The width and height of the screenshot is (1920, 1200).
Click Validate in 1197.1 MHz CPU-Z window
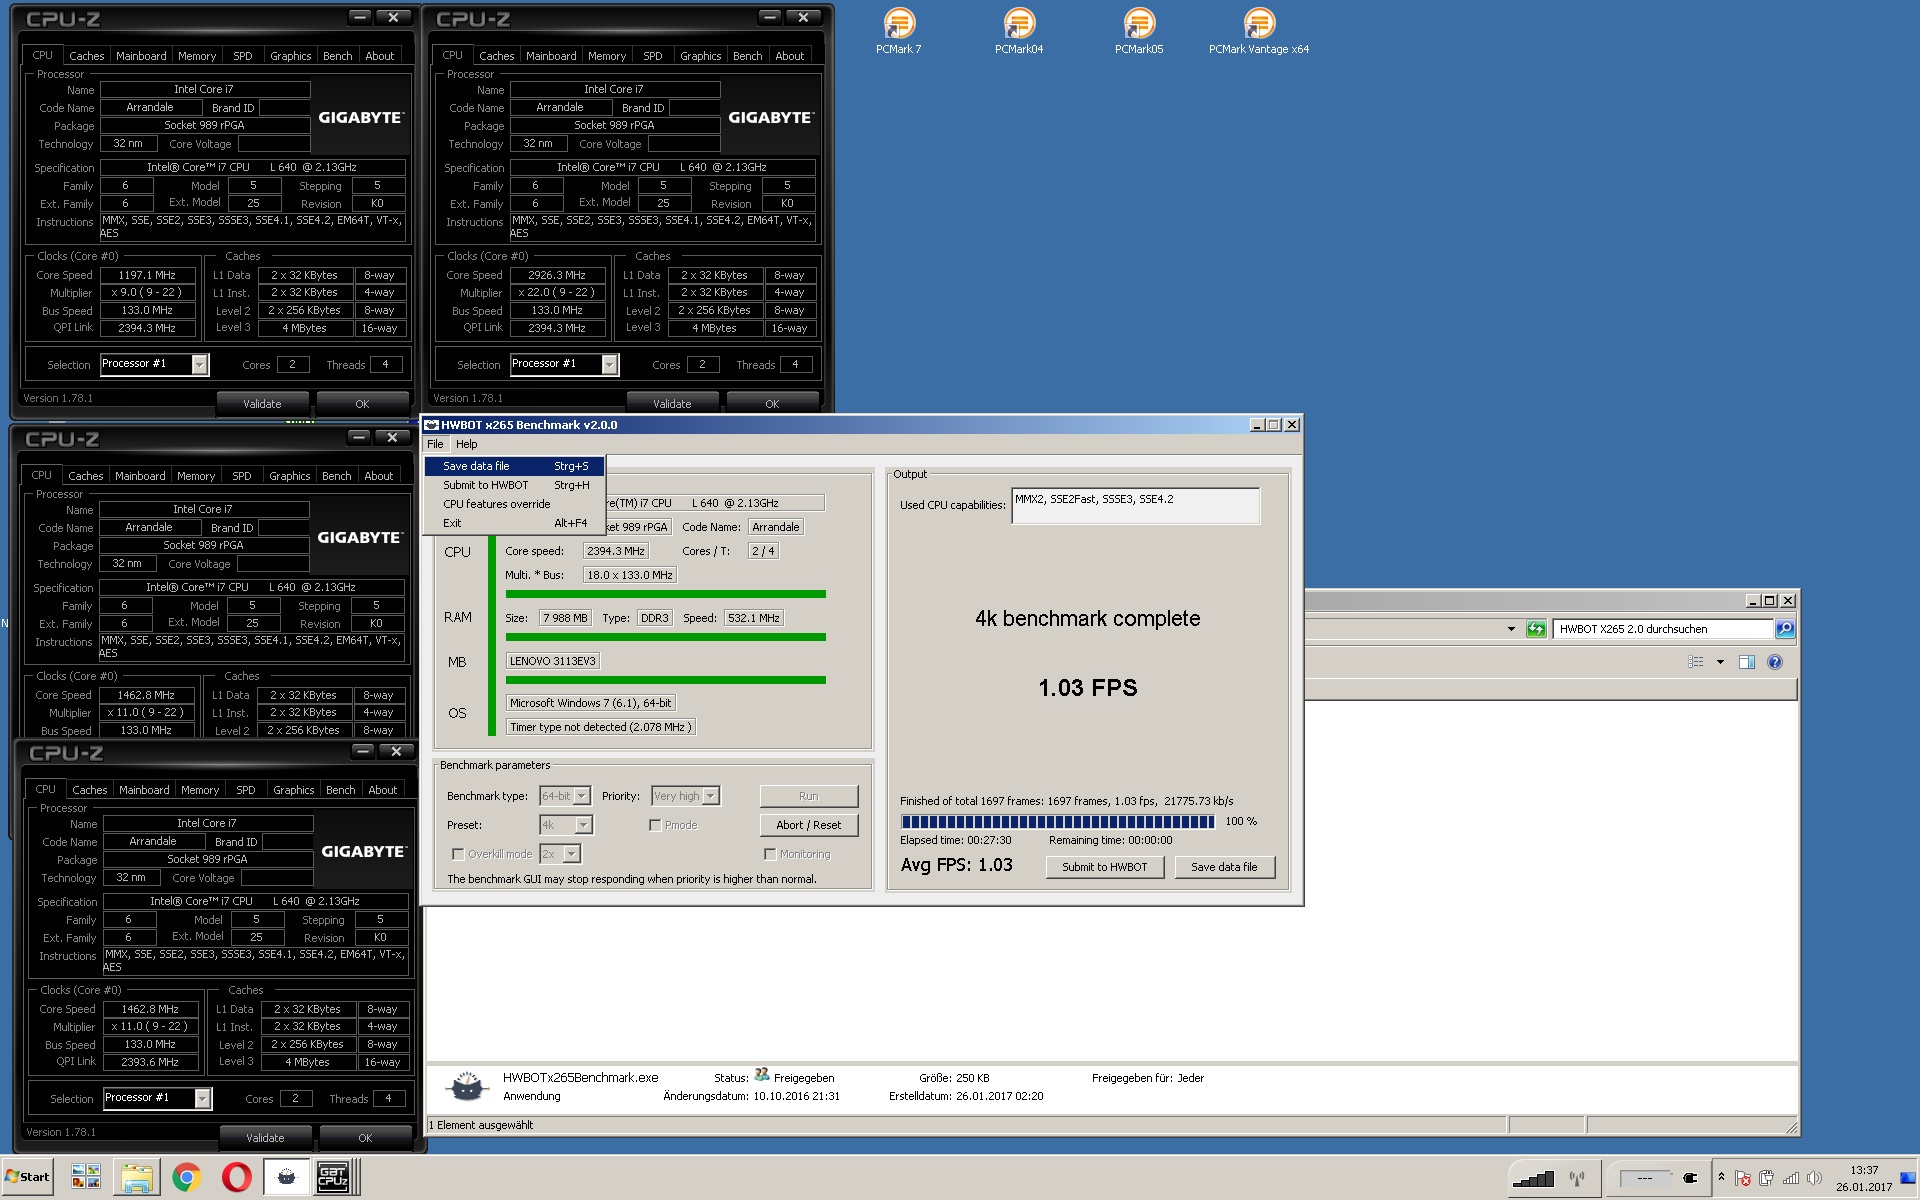pyautogui.click(x=262, y=404)
